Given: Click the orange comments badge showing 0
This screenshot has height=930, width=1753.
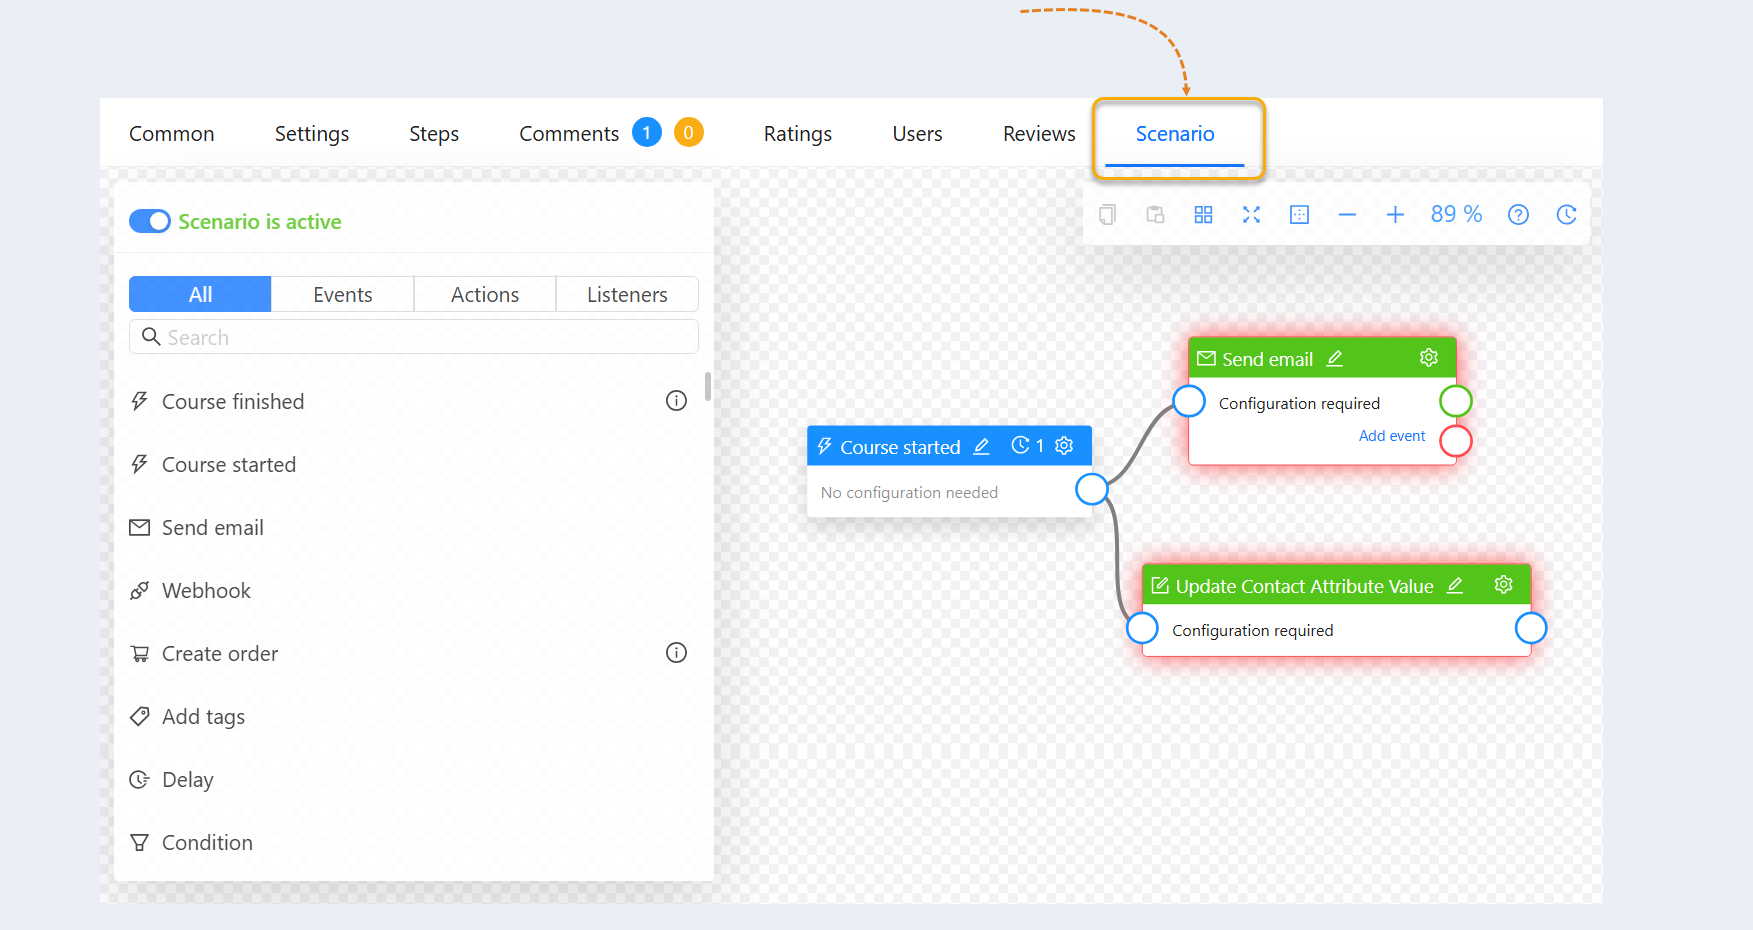Looking at the screenshot, I should pos(688,132).
